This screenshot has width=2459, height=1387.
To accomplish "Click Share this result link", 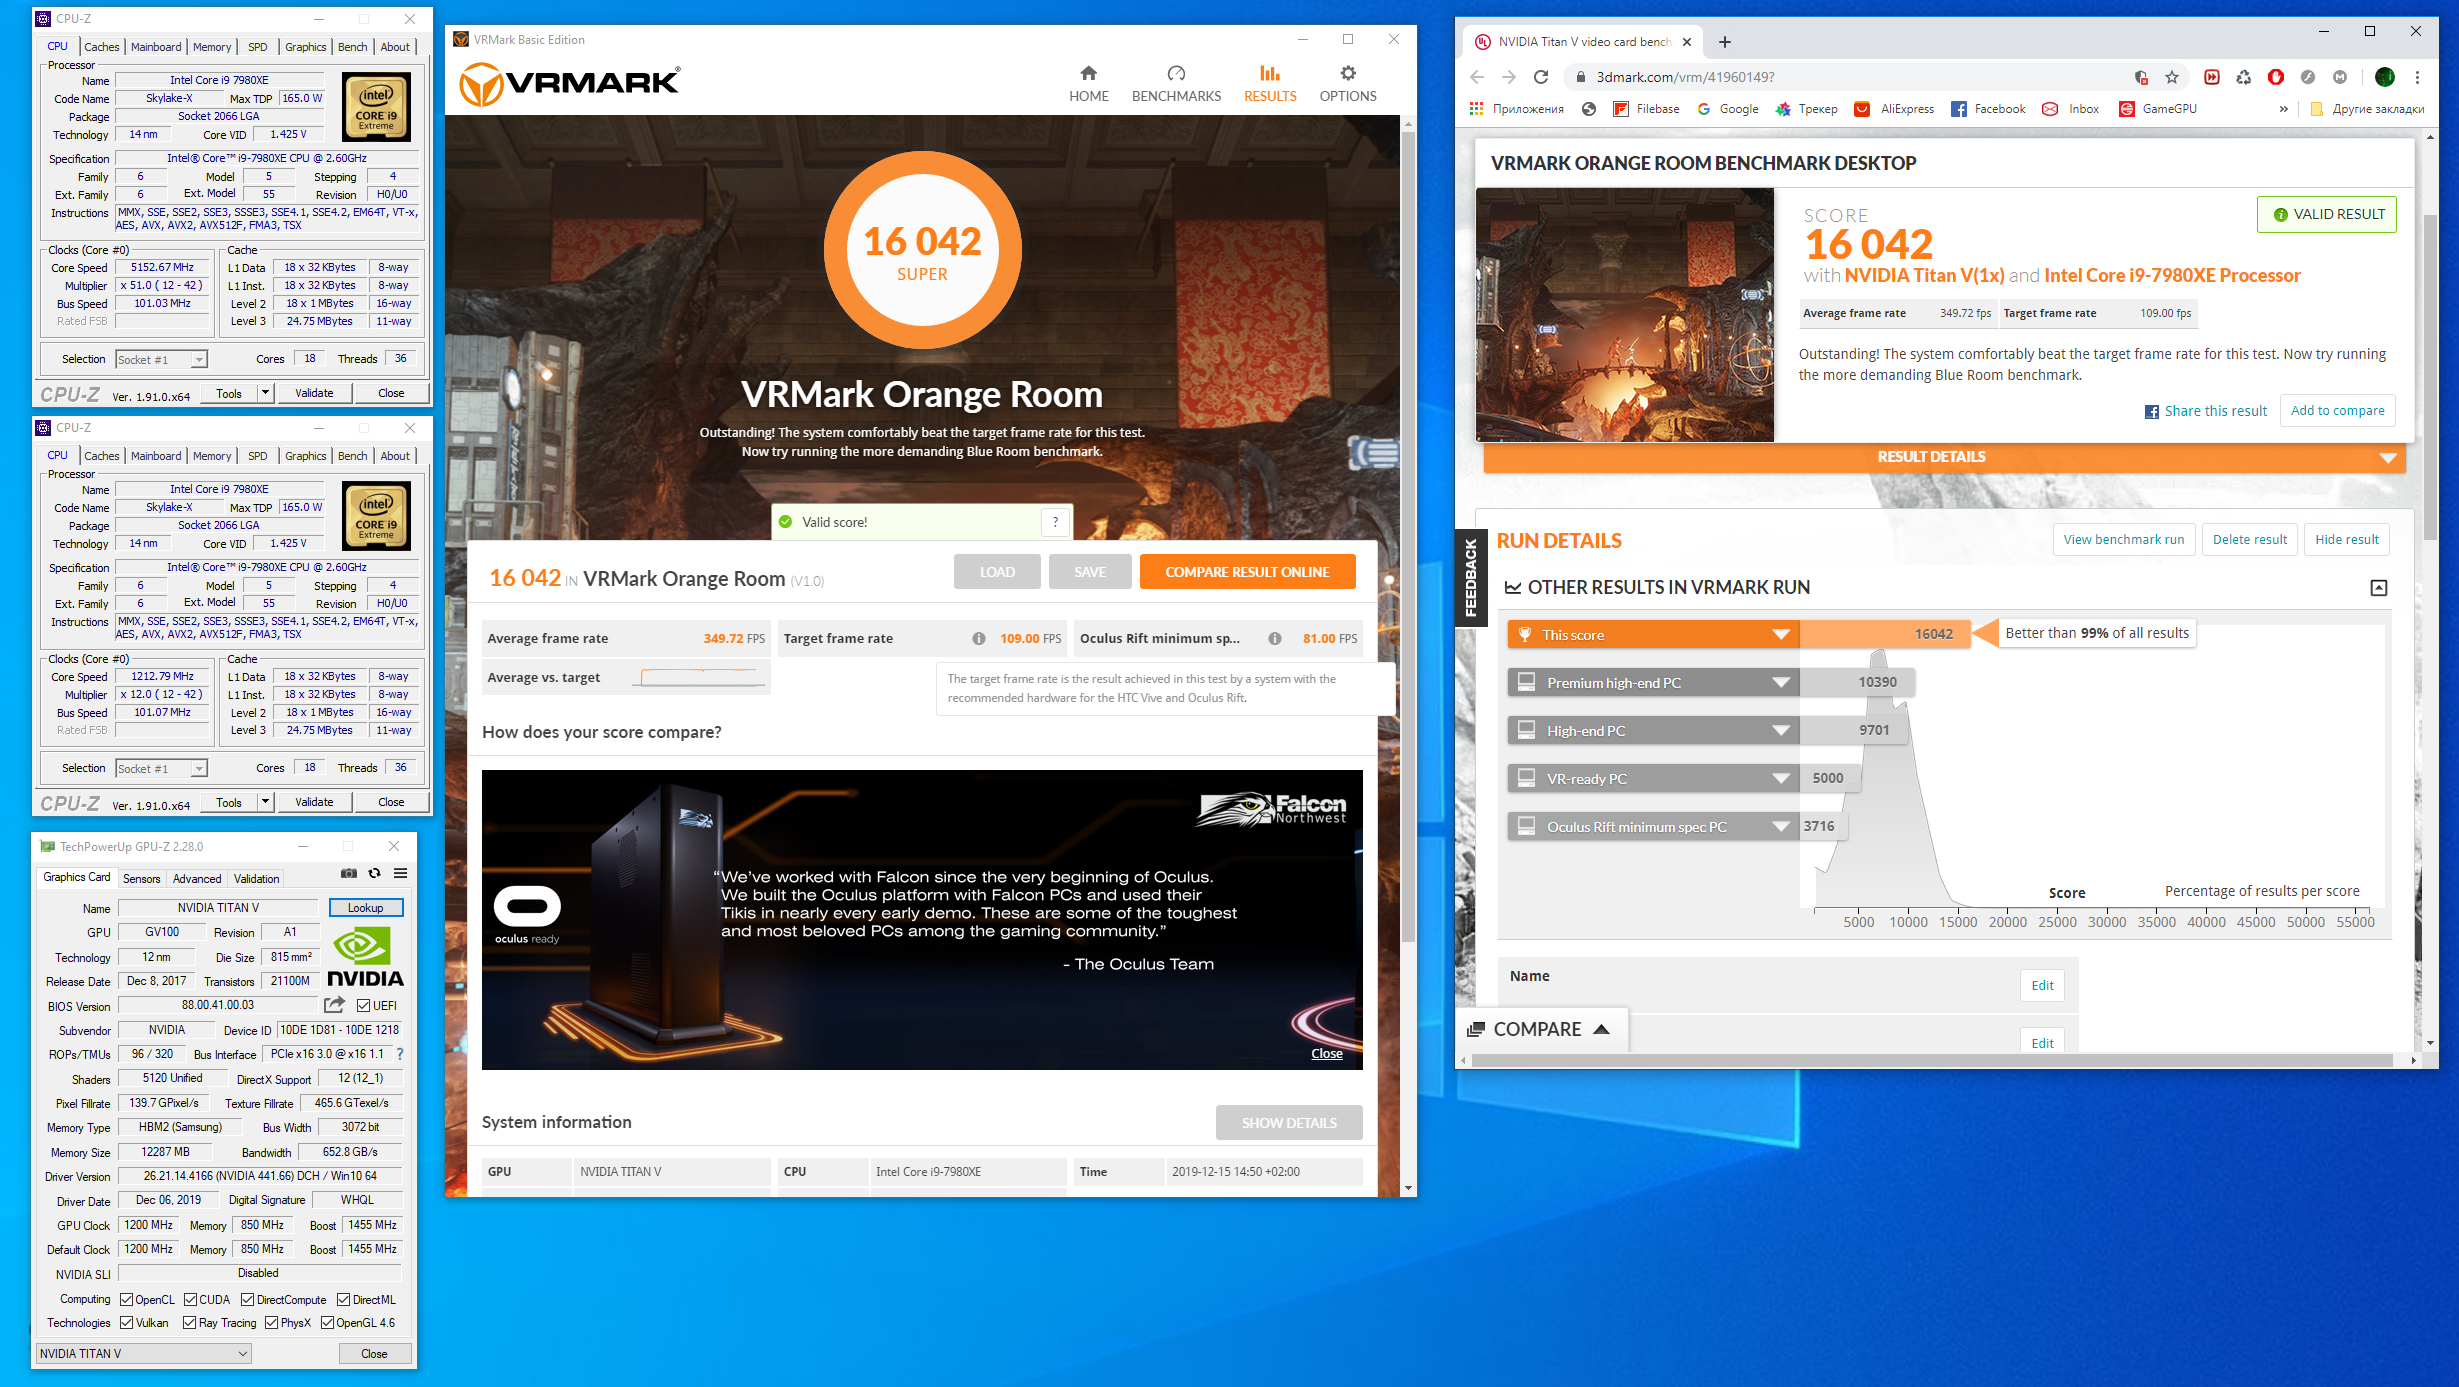I will [2206, 411].
